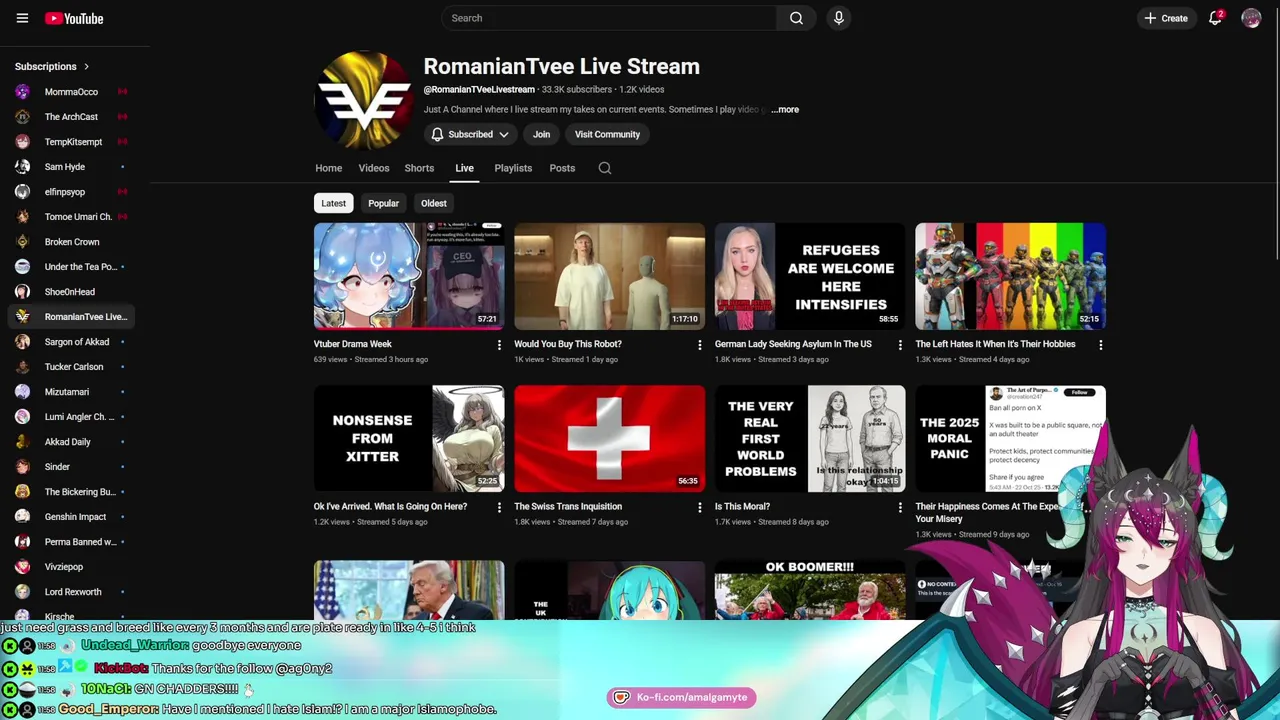Screen dimensions: 1280x720
Task: Search within channel using magnifier icon
Action: click(605, 168)
